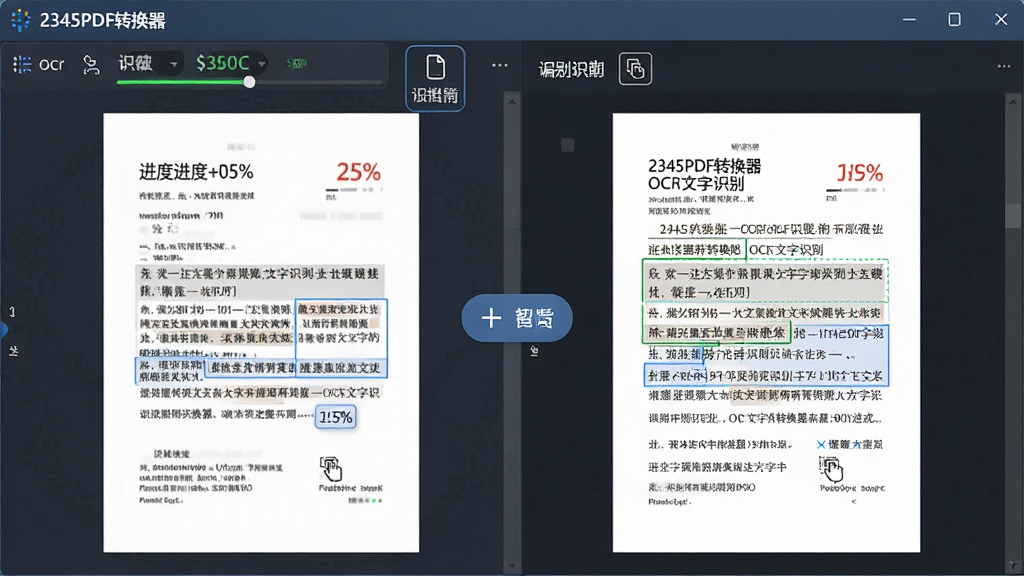Click the hand pointer icon on left page
The image size is (1024, 576).
[x=331, y=468]
